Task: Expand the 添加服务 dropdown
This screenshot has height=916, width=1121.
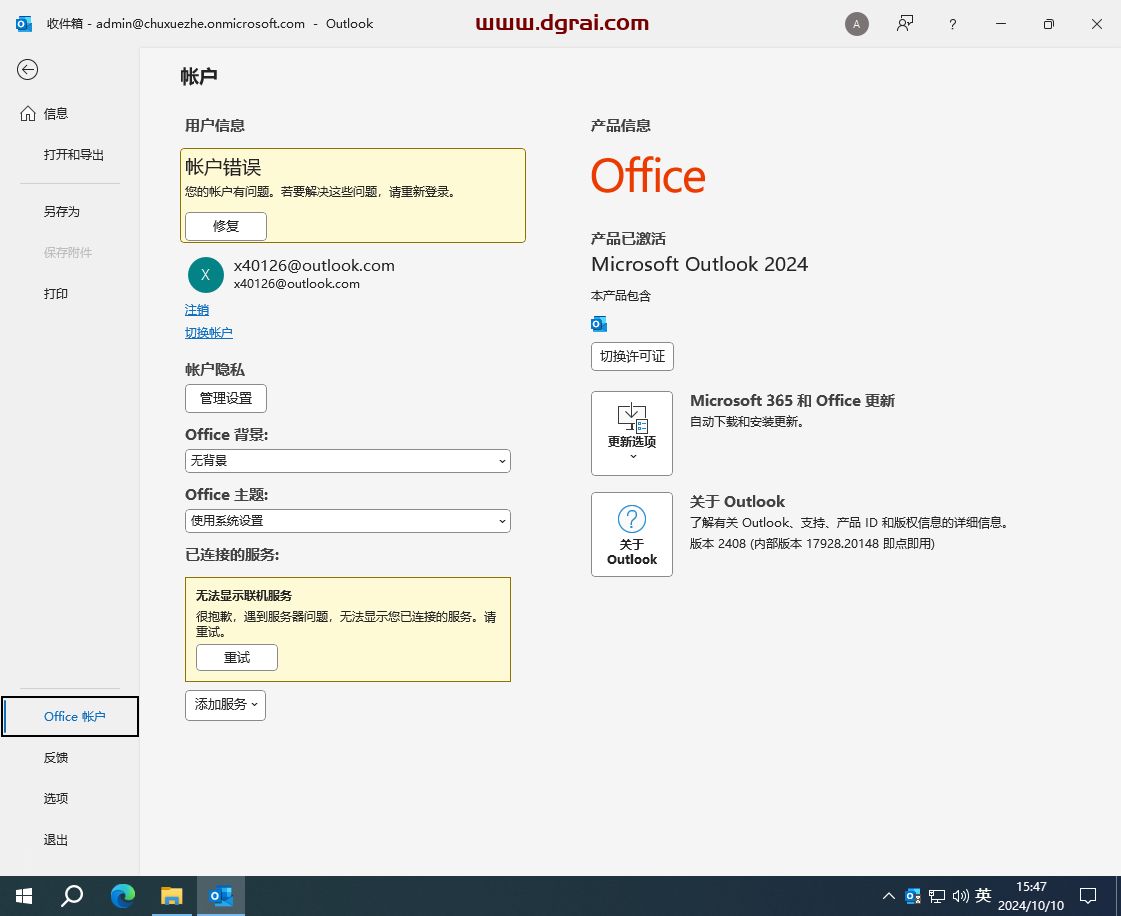Action: [x=225, y=705]
